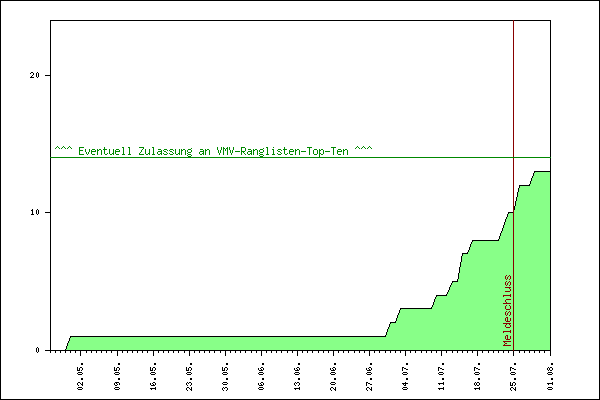Image resolution: width=600 pixels, height=400 pixels.
Task: Click the x-axis date '11.07.'
Action: [x=442, y=377]
